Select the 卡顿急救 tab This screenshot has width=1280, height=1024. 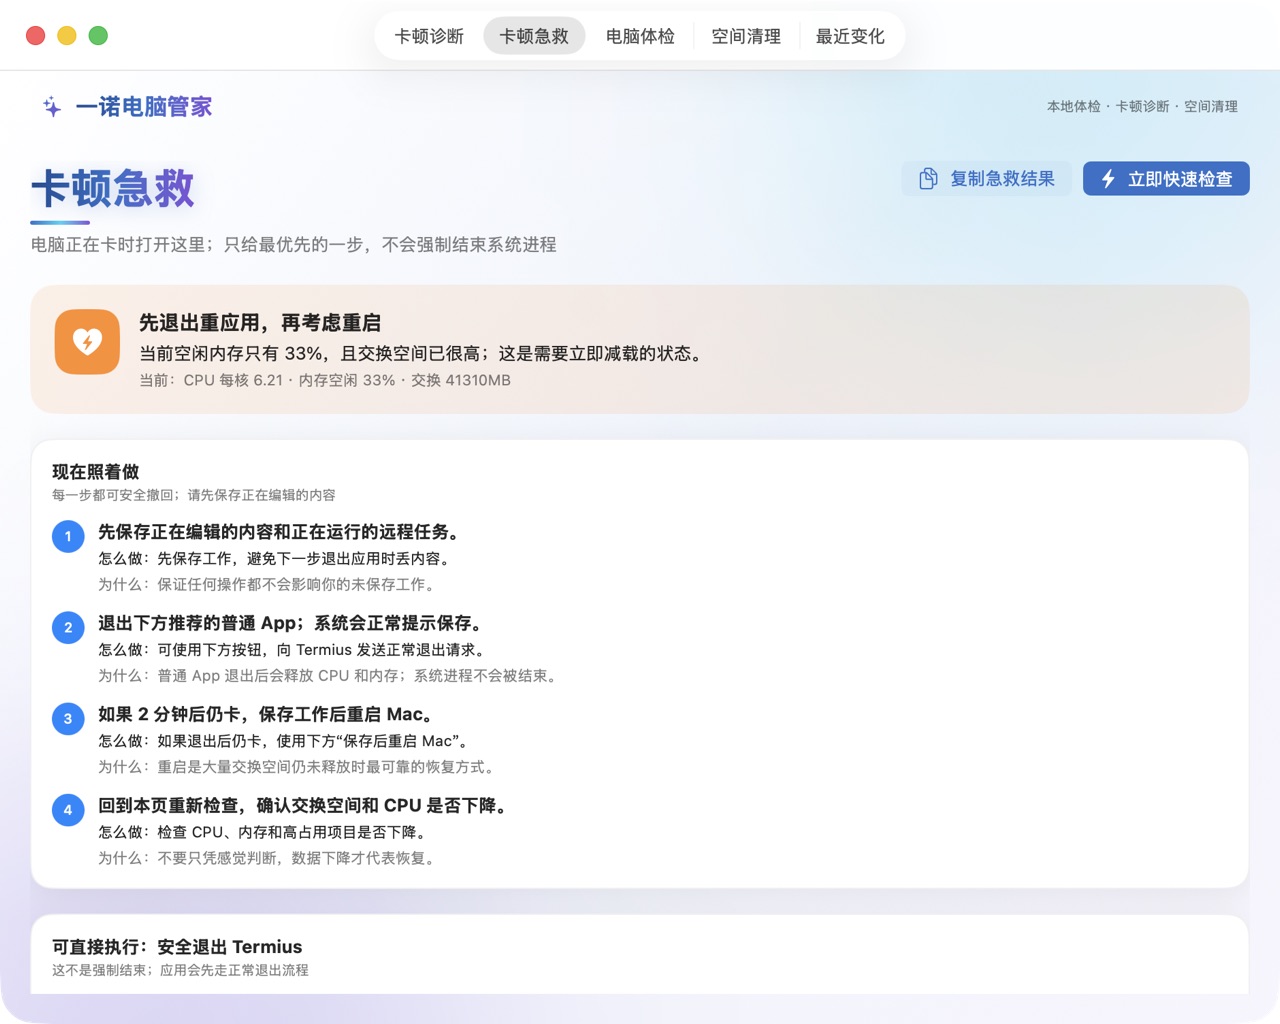point(534,36)
